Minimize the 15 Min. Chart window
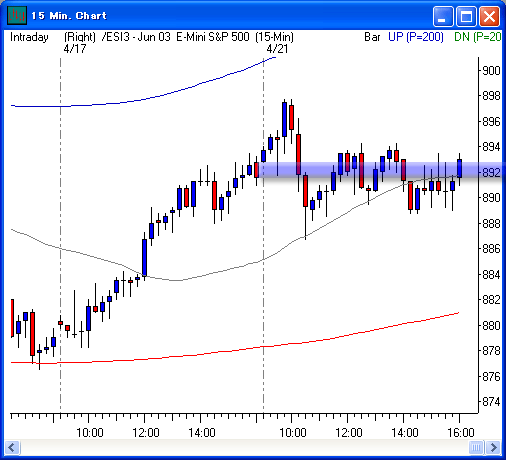 point(443,16)
